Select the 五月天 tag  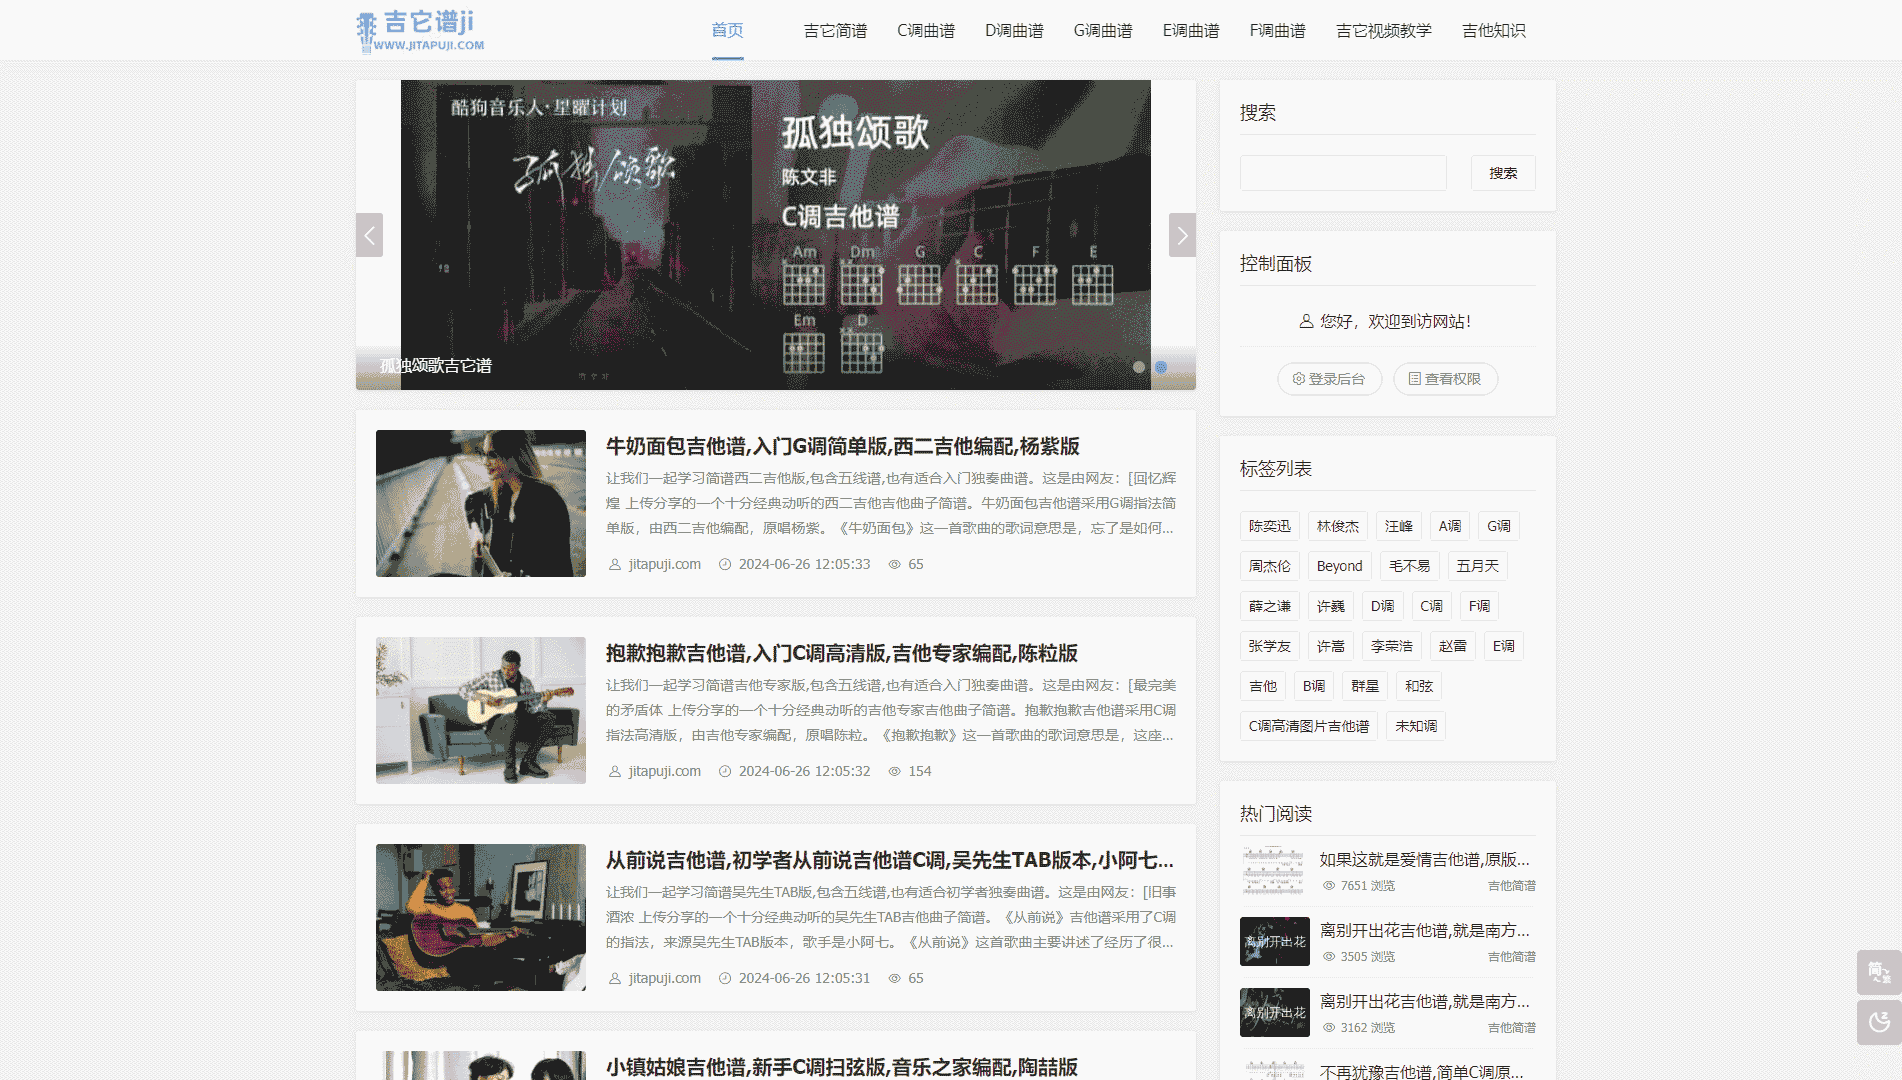click(x=1478, y=566)
